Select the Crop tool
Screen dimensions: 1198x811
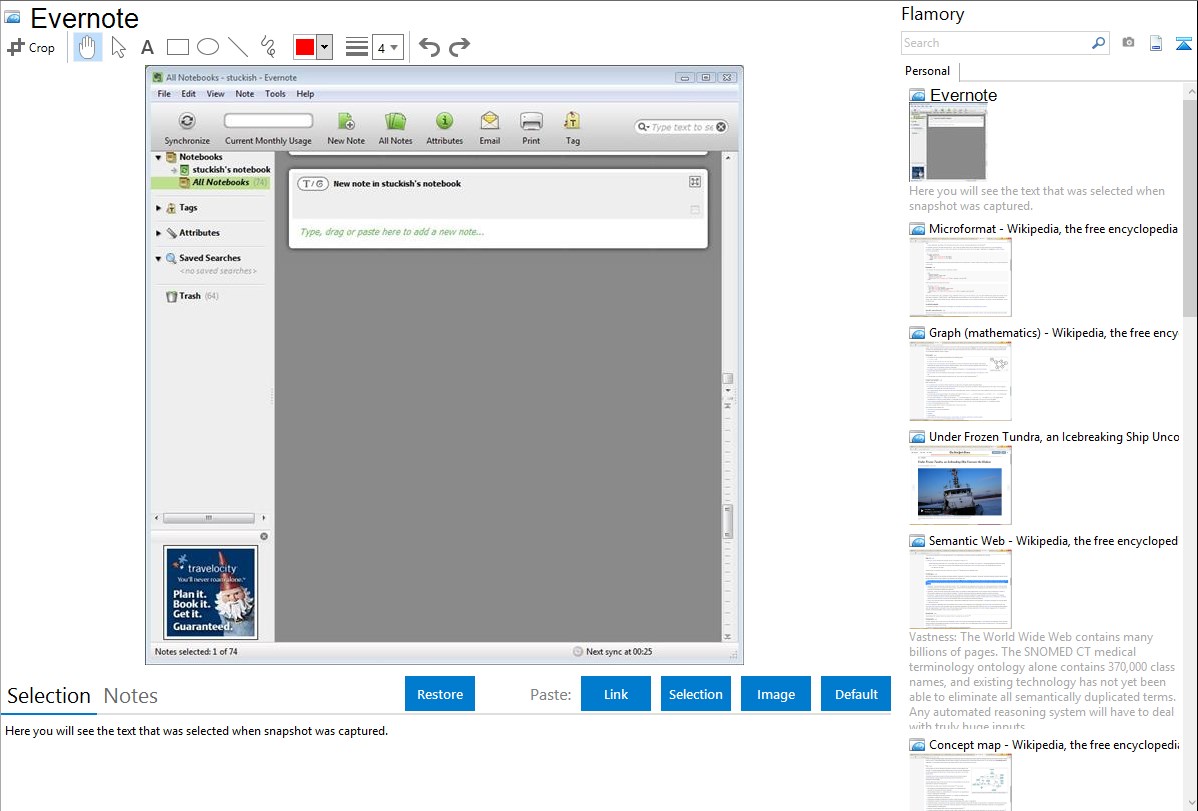[x=31, y=47]
